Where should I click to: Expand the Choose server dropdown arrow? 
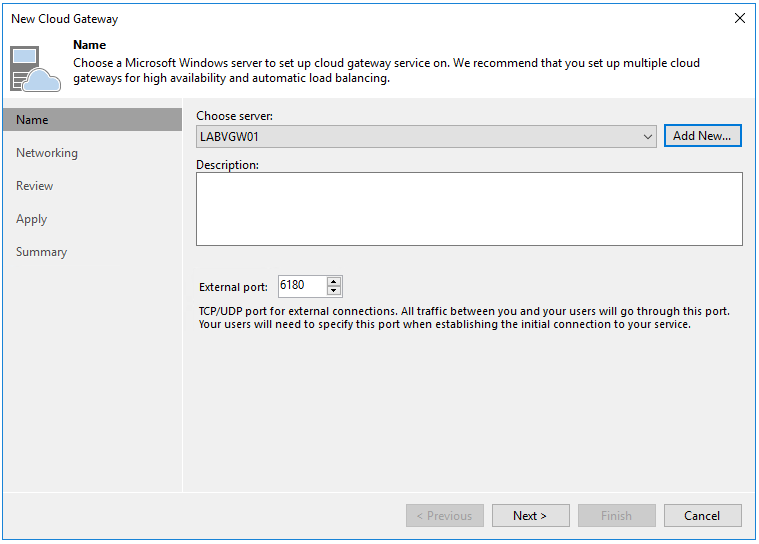click(x=648, y=136)
